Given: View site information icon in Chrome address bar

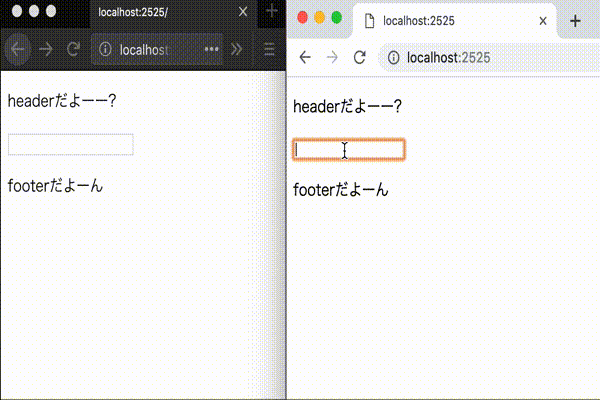Looking at the screenshot, I should pos(393,58).
